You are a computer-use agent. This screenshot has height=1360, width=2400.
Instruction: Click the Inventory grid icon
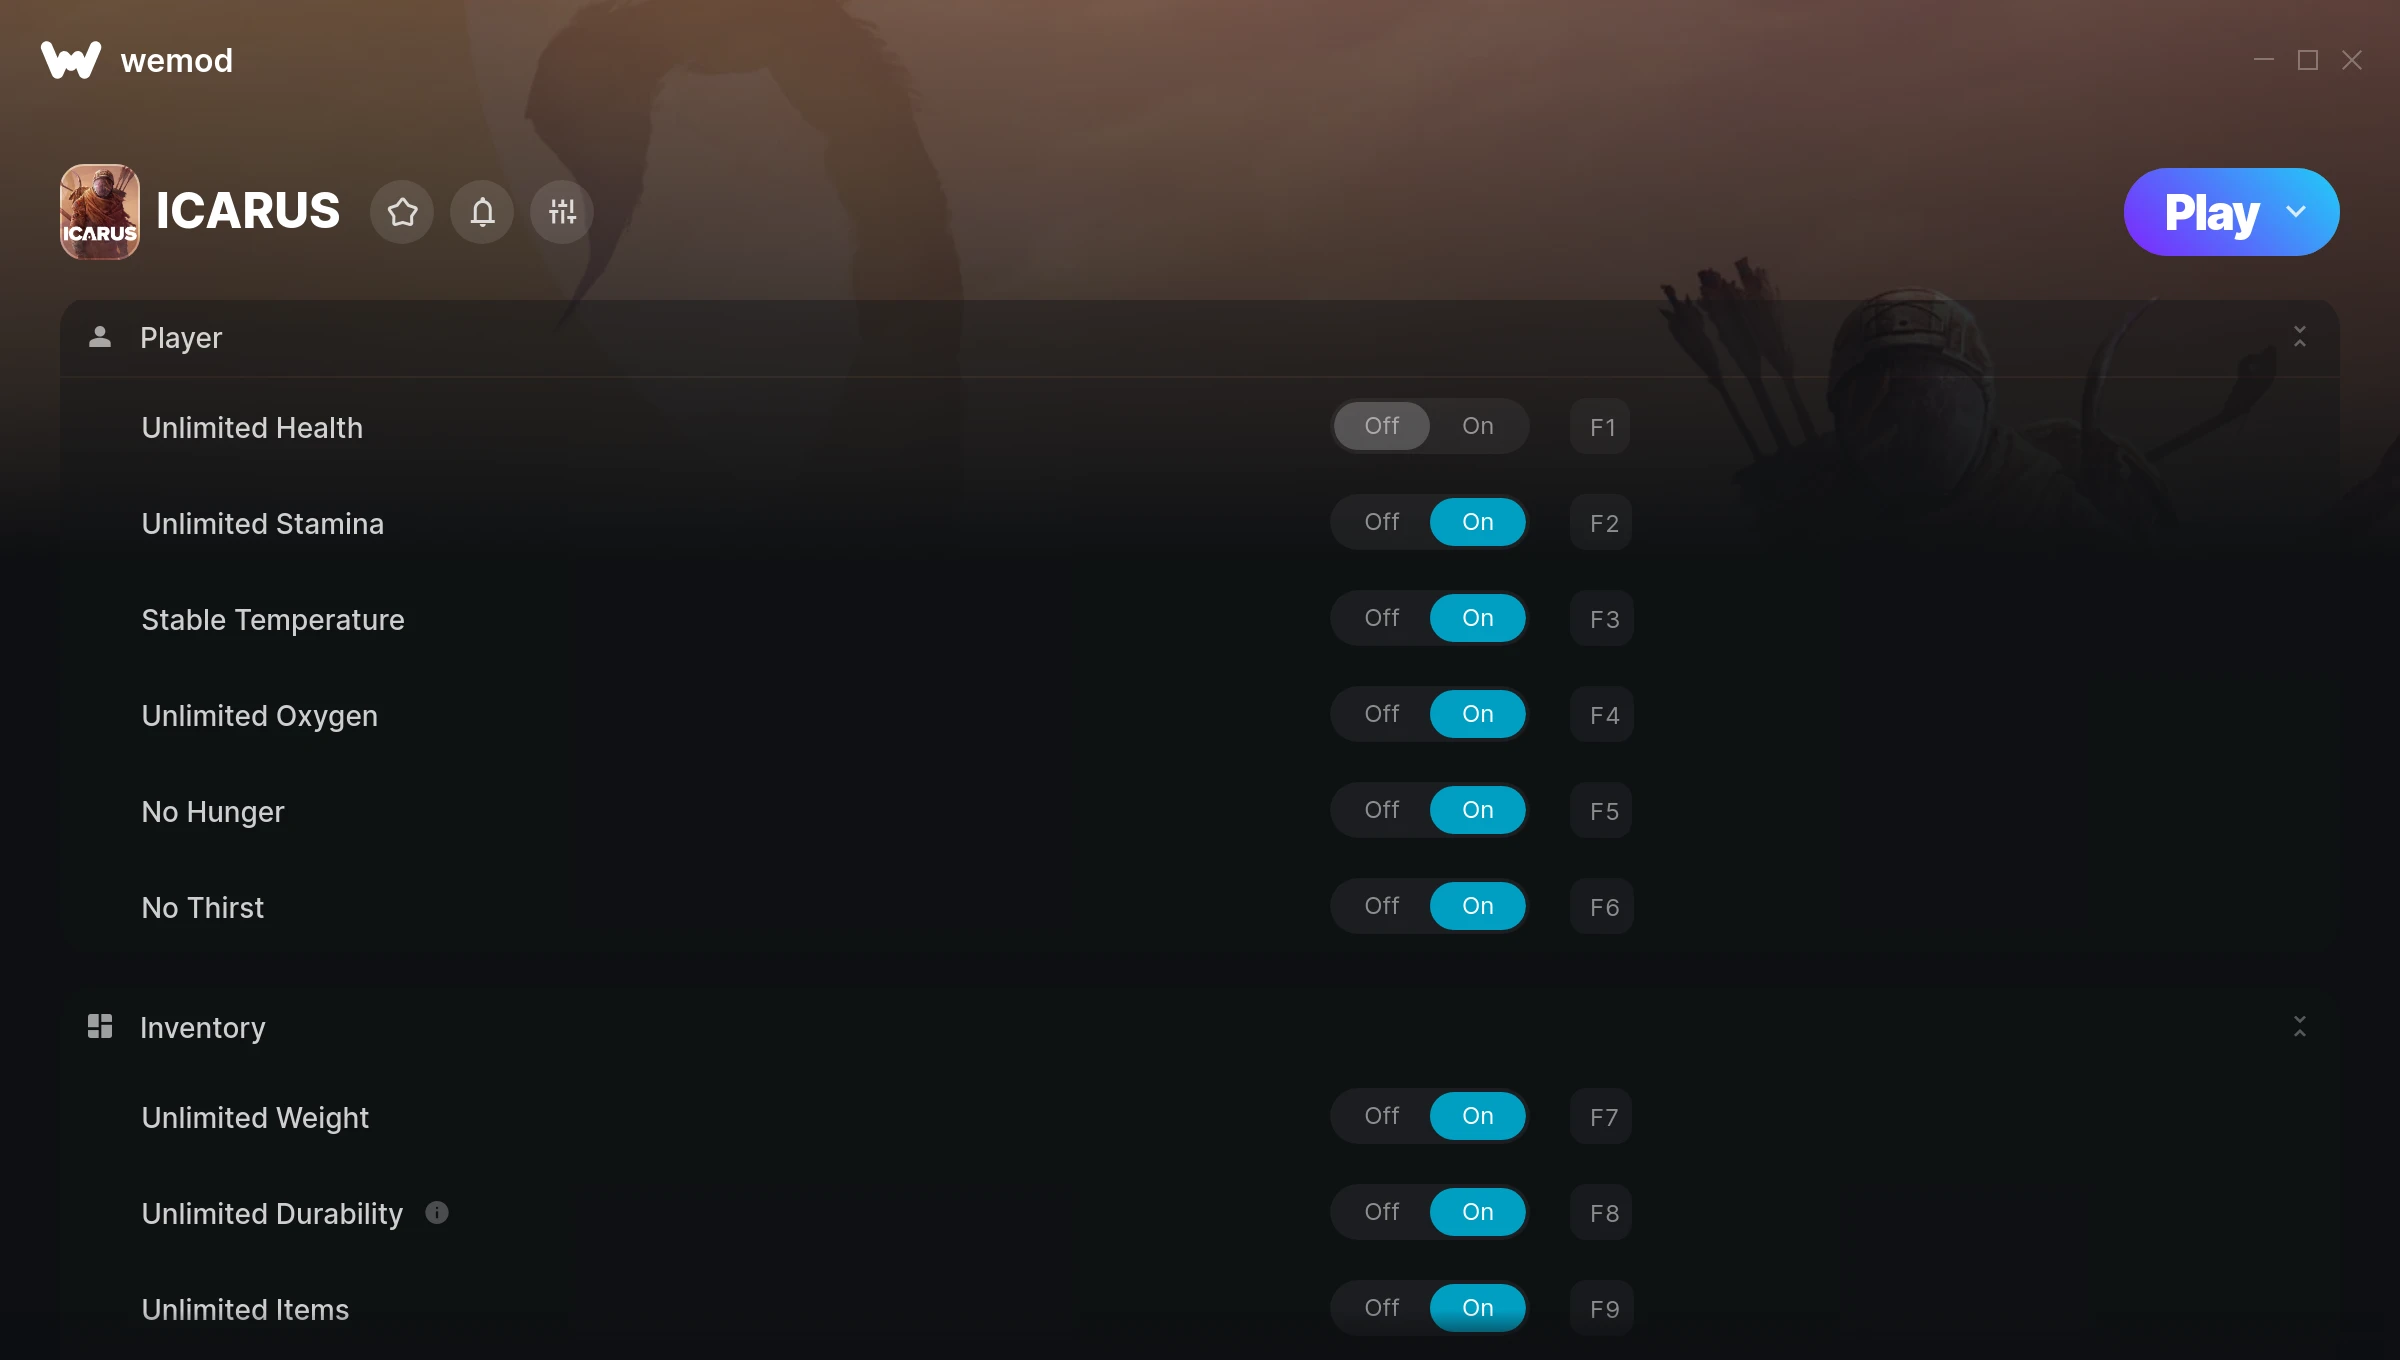point(99,1027)
